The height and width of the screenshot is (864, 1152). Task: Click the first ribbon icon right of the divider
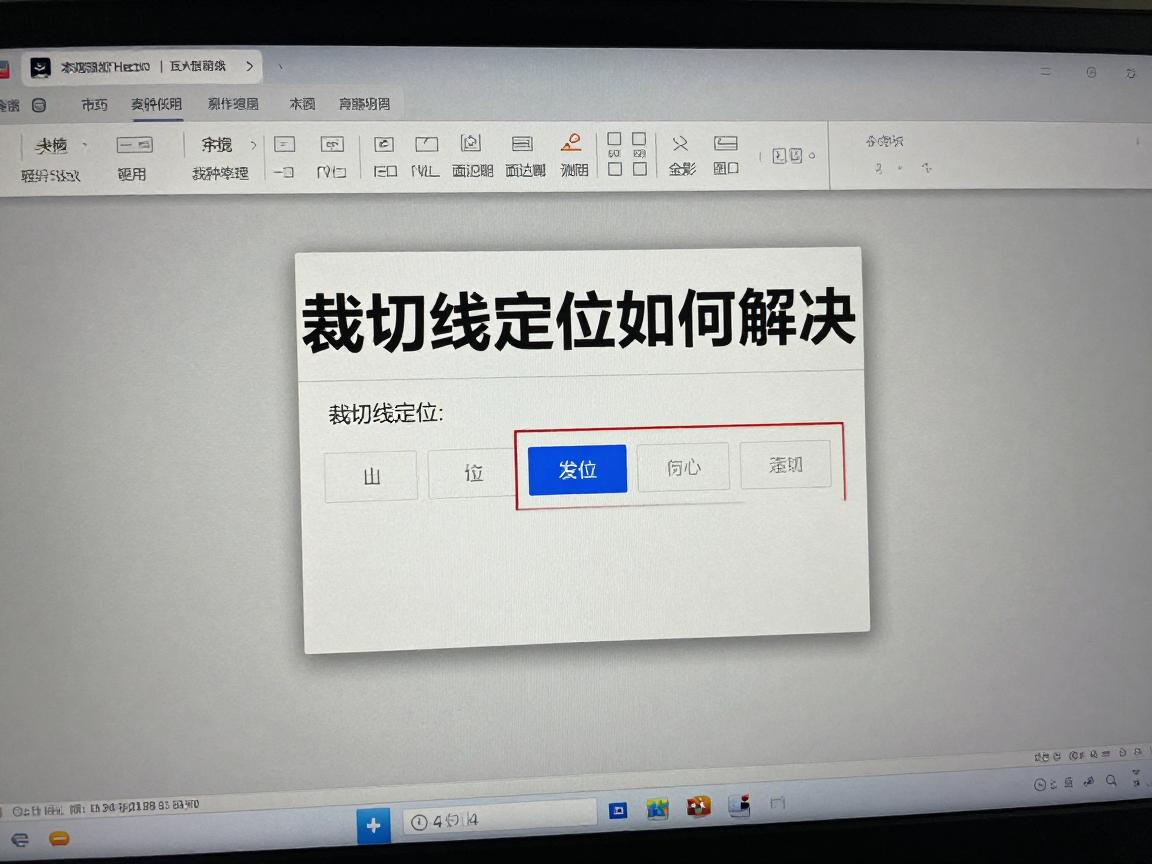click(284, 144)
